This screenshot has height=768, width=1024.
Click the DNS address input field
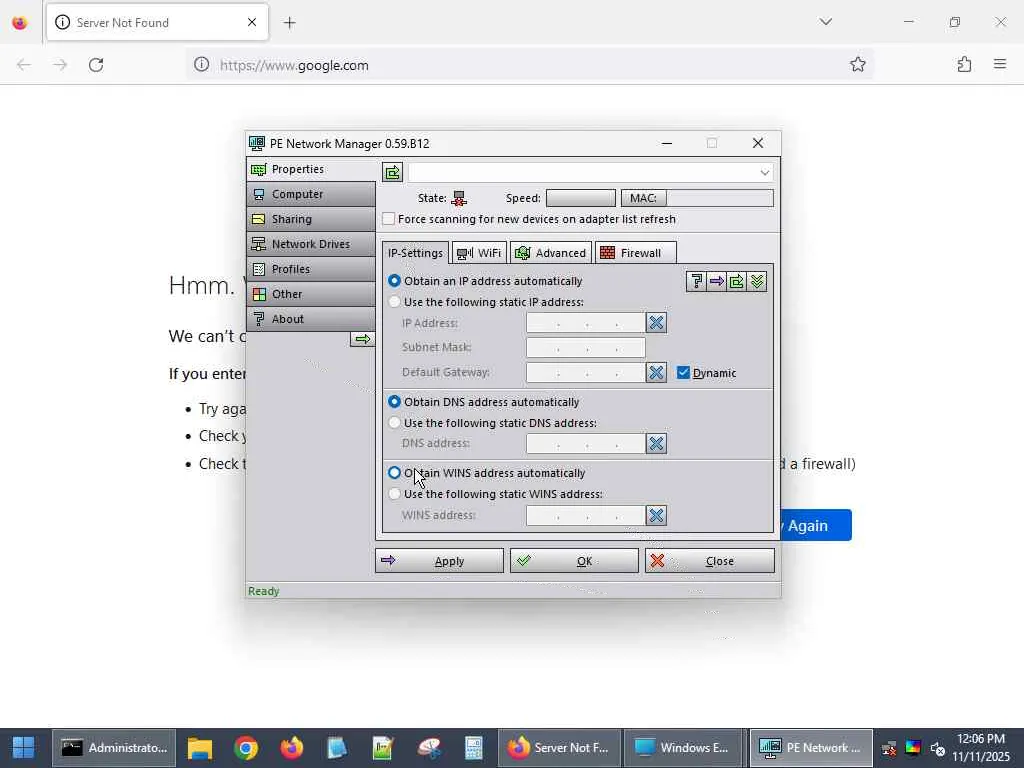(586, 443)
